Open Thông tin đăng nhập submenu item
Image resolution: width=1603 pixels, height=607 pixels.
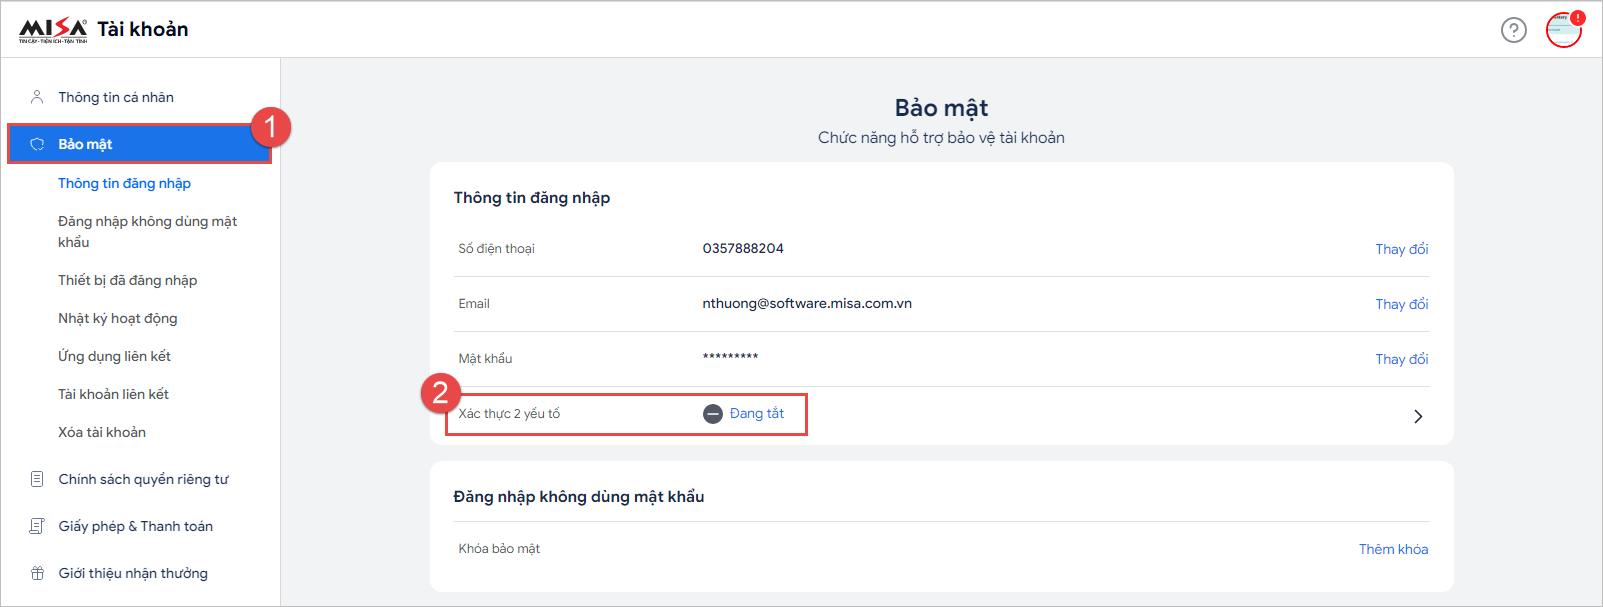click(124, 183)
